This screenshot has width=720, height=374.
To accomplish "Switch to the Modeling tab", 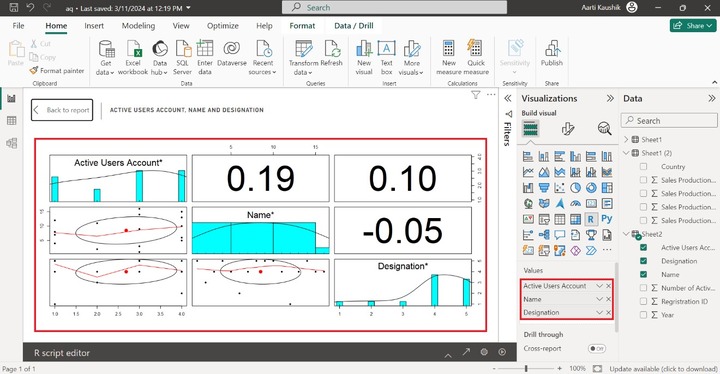I will 138,26.
